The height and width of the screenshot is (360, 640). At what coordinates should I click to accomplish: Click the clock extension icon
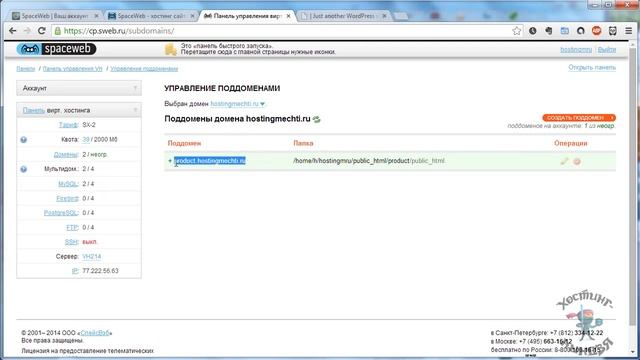[533, 31]
